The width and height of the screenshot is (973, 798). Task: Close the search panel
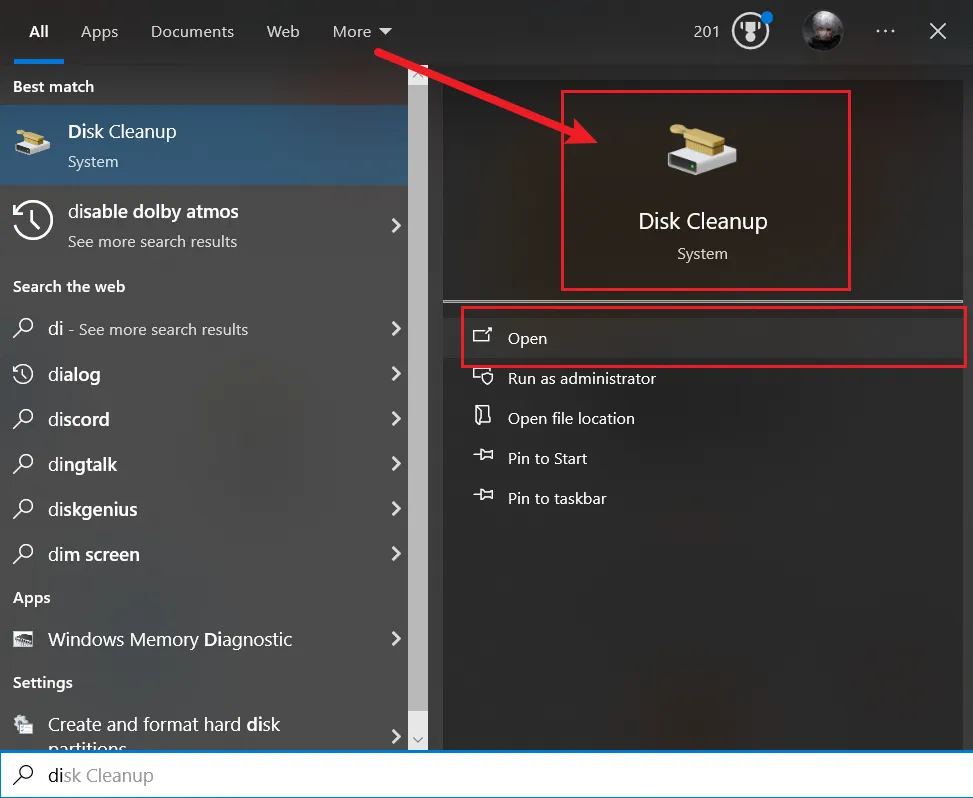[938, 31]
